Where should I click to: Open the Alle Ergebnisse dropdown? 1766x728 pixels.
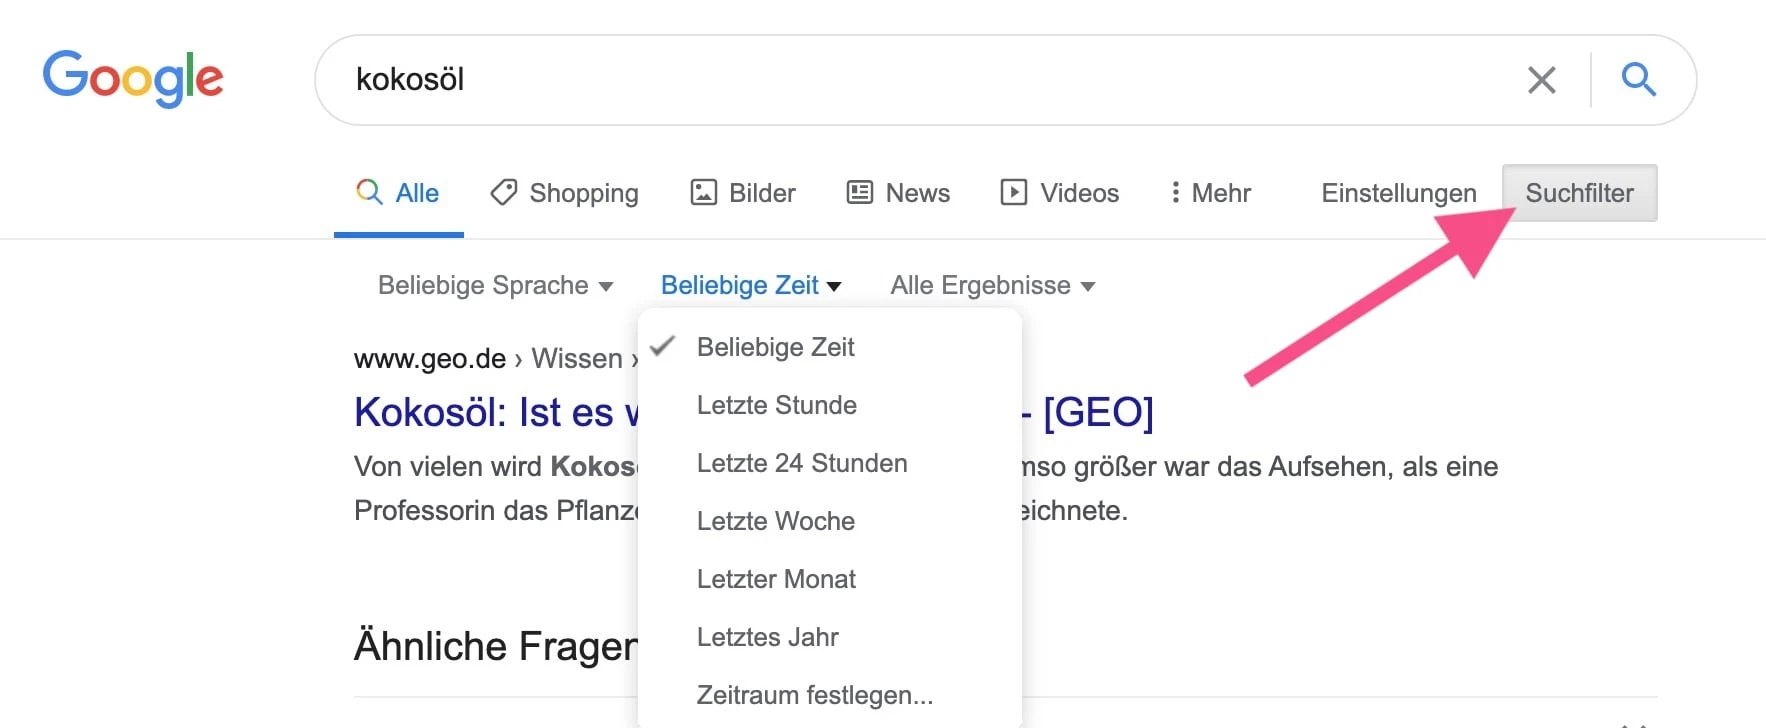click(993, 286)
